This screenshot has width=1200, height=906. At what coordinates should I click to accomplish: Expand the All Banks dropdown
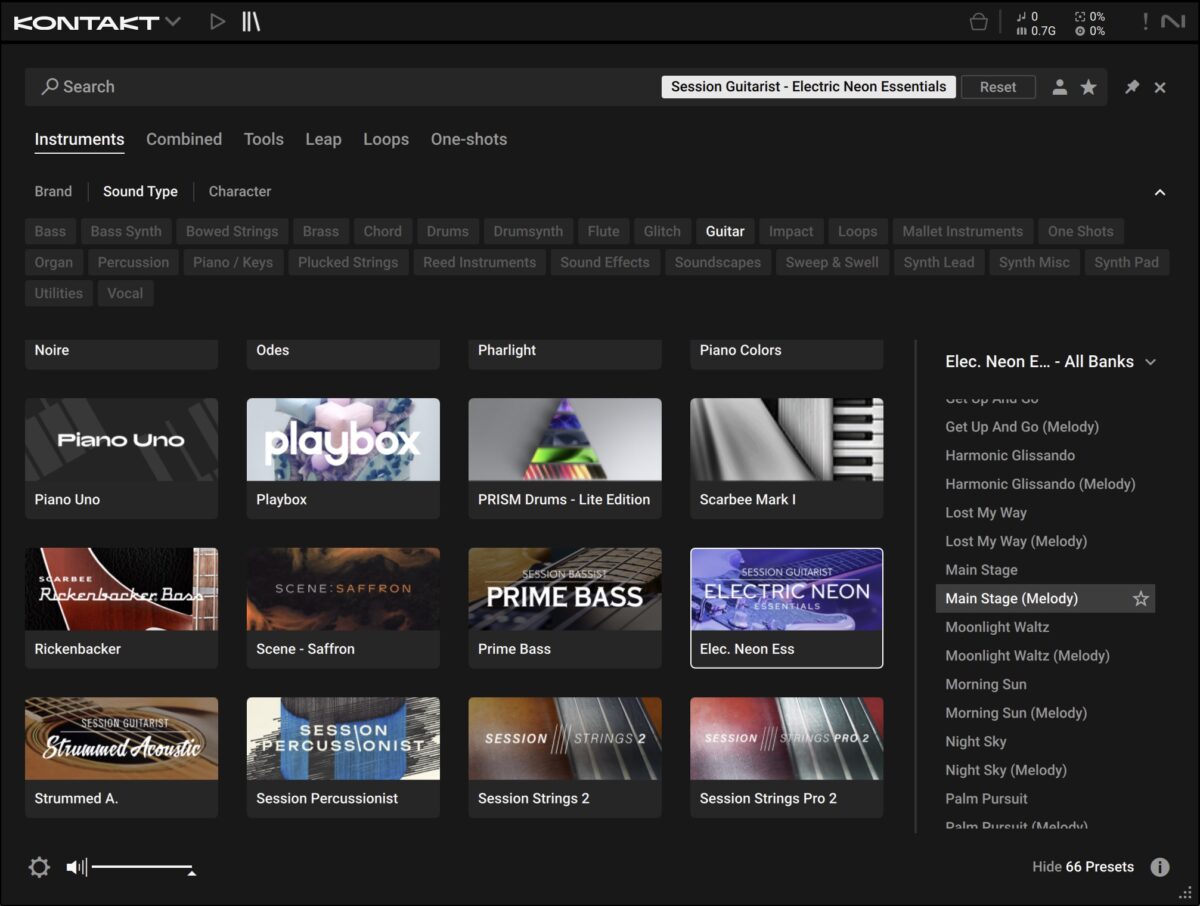(1150, 362)
